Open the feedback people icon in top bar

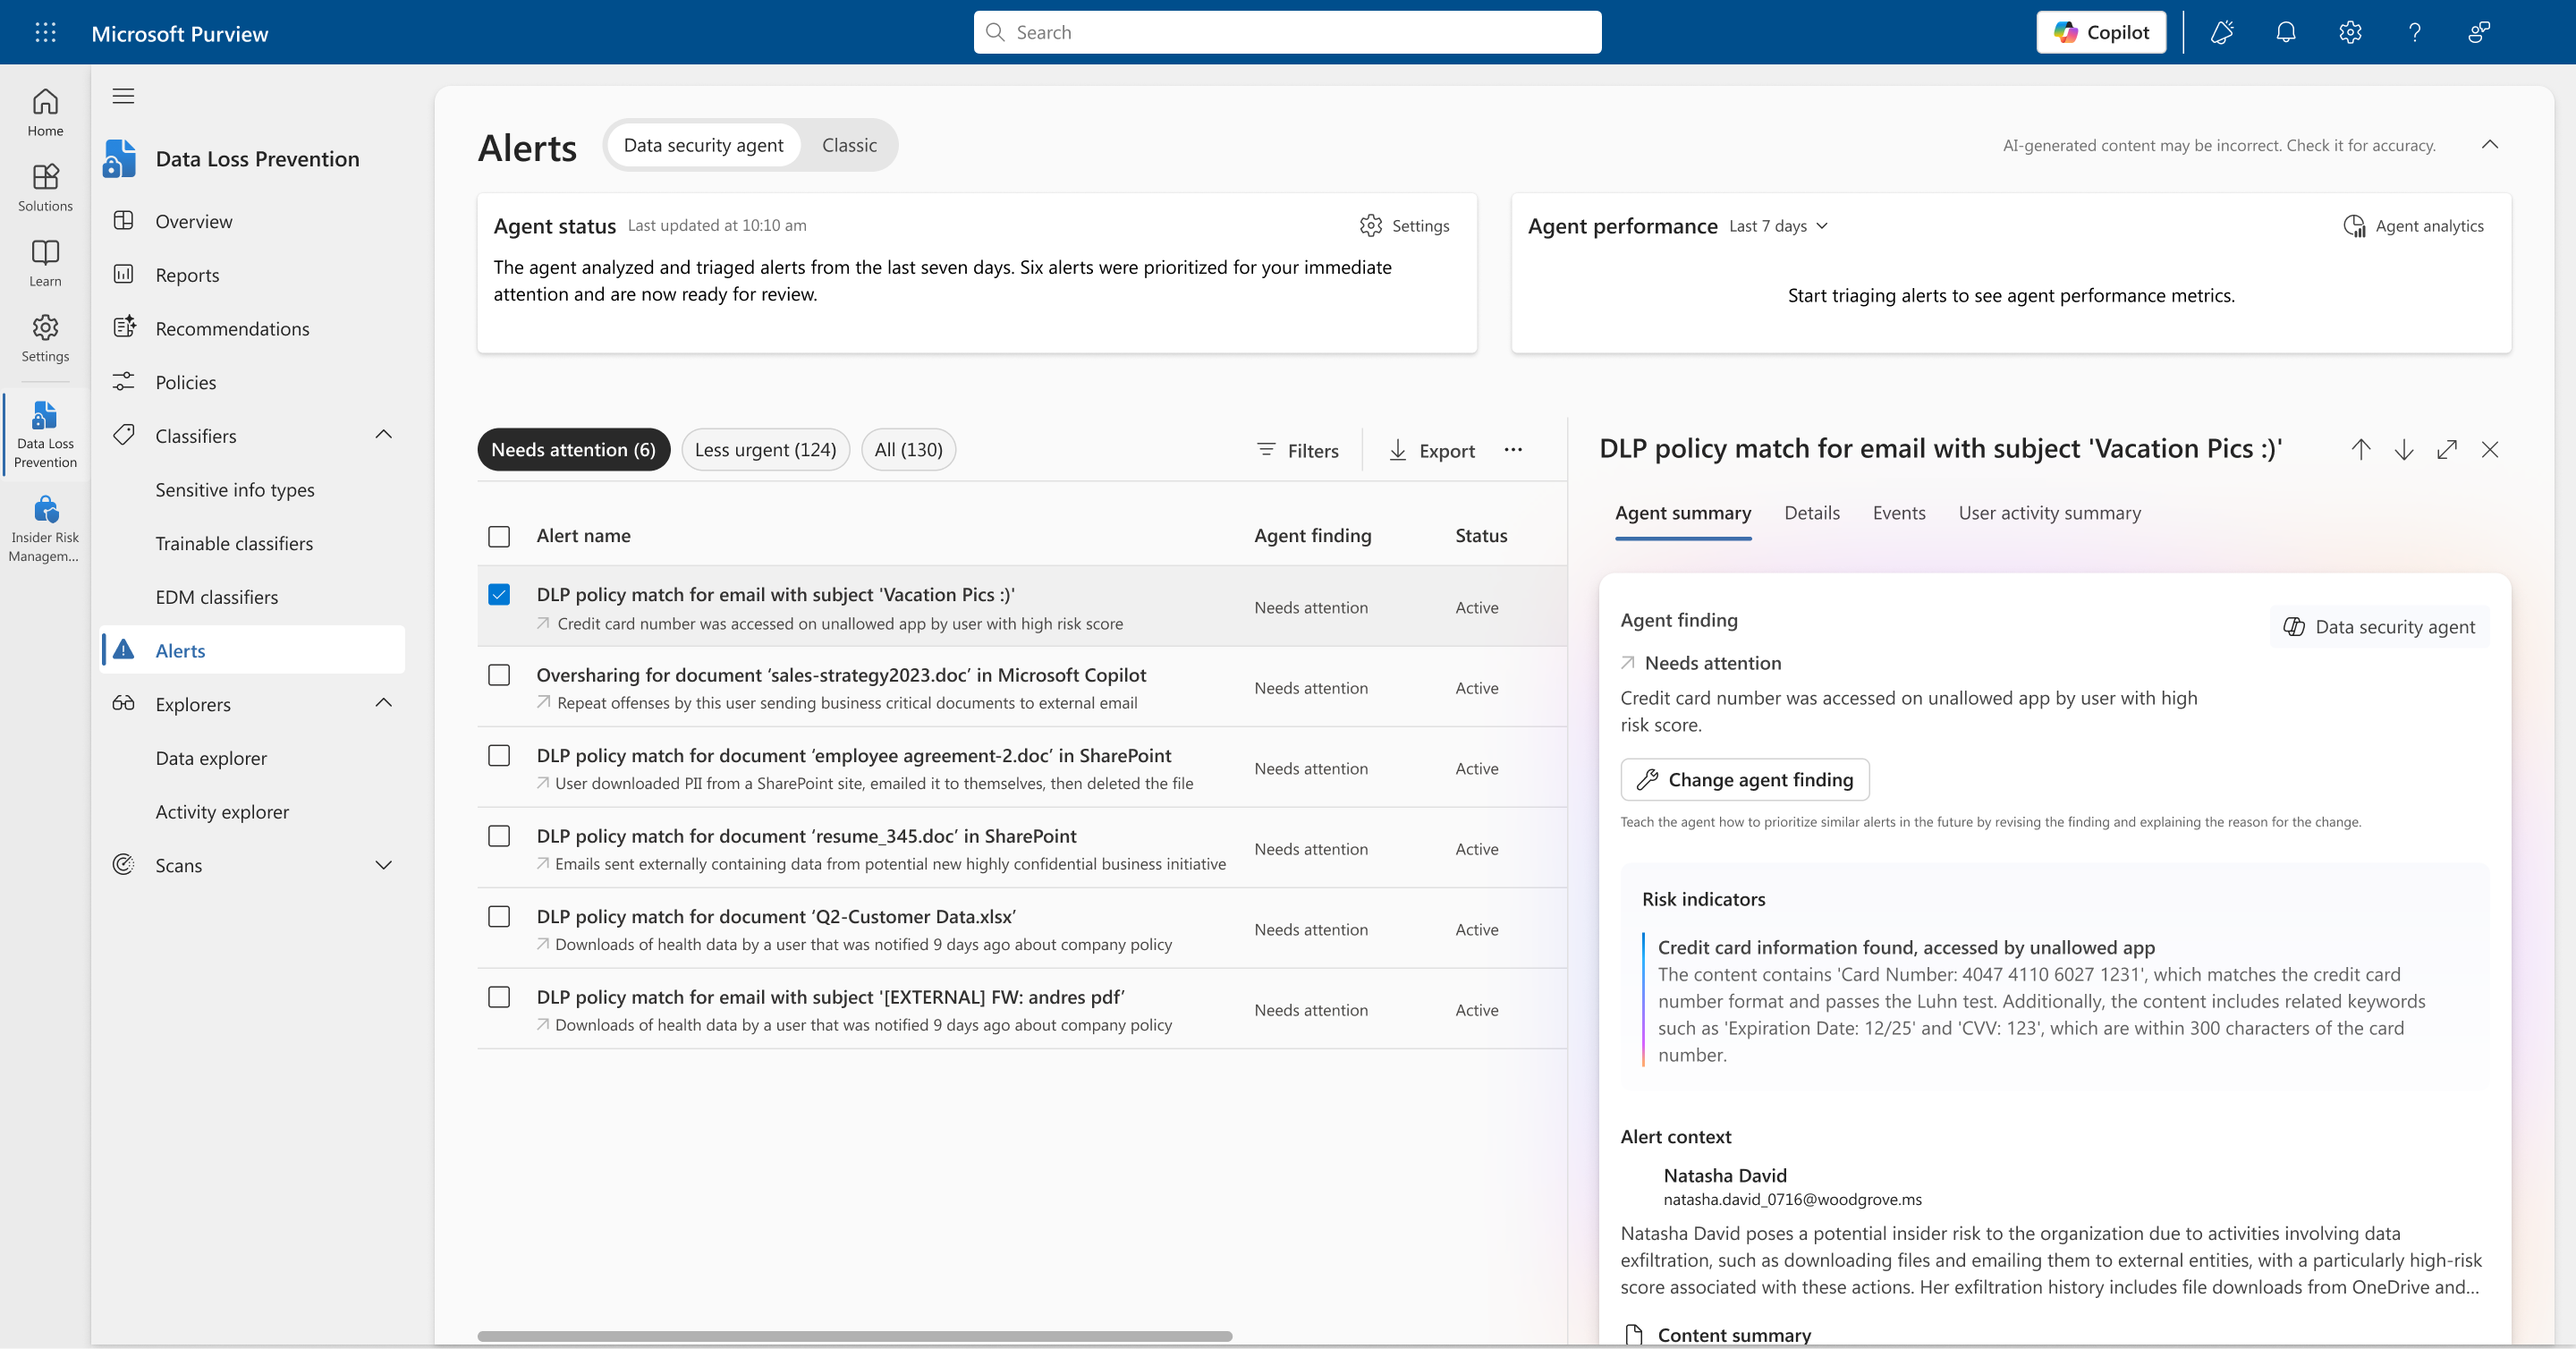(x=2479, y=32)
